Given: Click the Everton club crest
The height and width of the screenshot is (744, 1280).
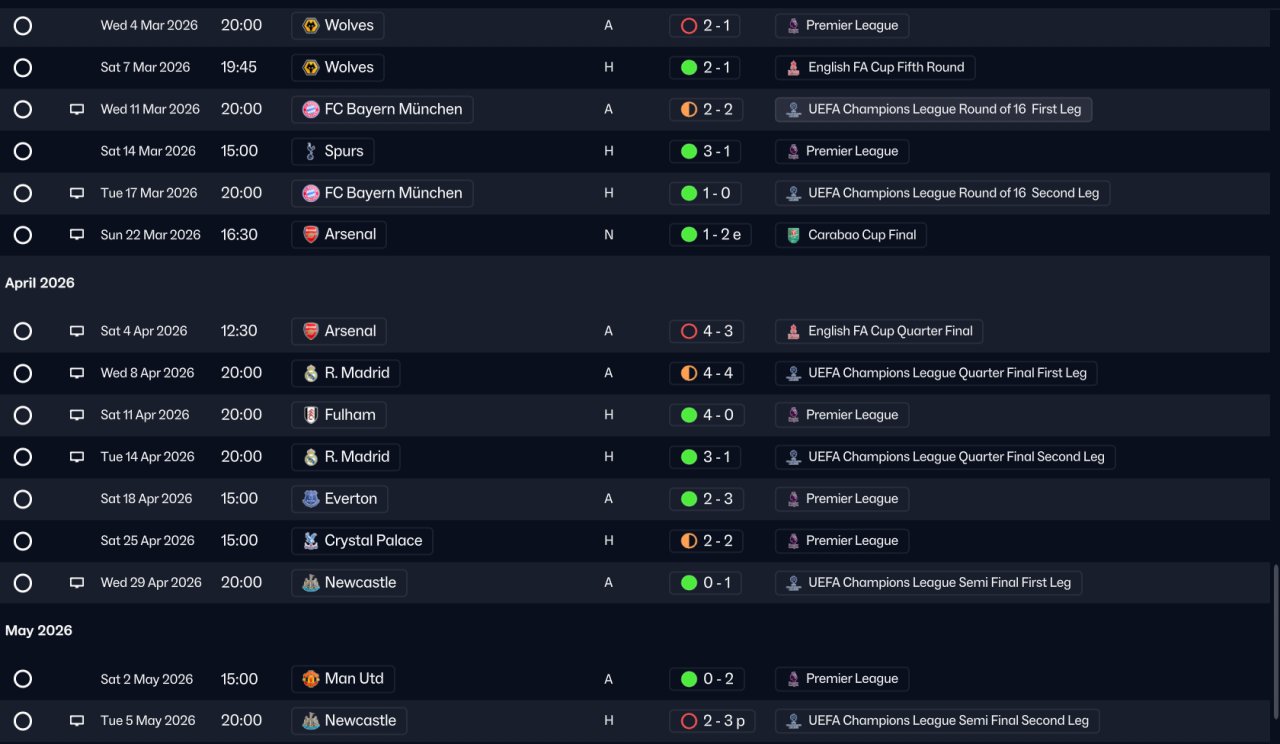Looking at the screenshot, I should coord(311,499).
